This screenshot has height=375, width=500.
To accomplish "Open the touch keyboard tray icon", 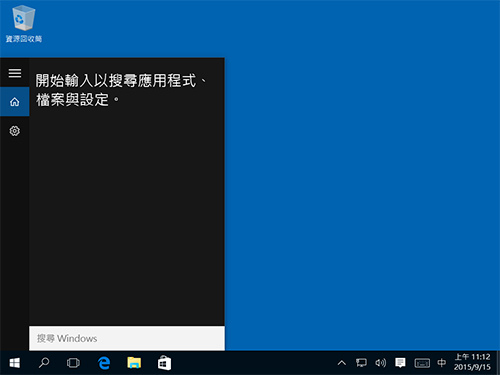I will click(422, 363).
